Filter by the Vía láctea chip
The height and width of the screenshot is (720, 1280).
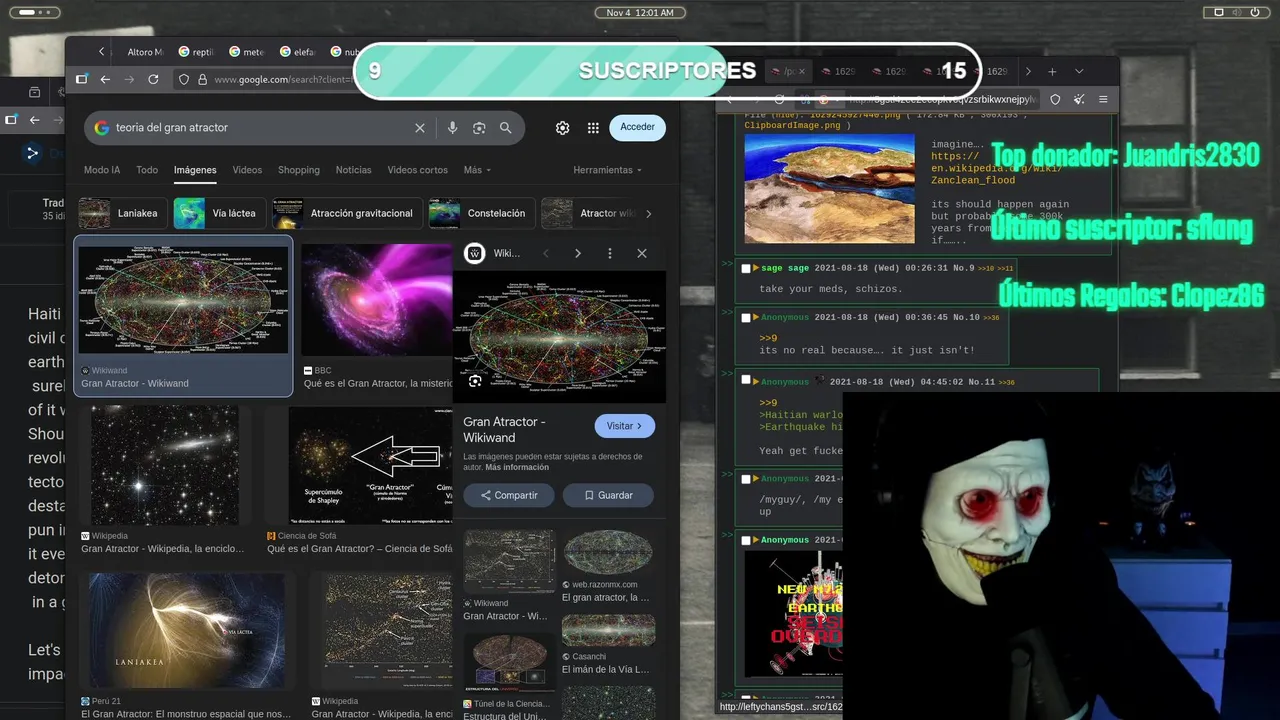(x=218, y=213)
